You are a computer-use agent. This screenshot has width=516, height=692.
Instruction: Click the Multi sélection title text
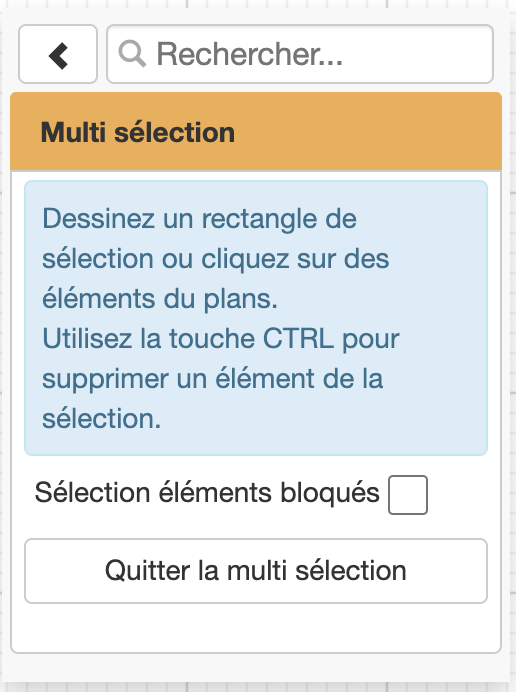tap(138, 132)
